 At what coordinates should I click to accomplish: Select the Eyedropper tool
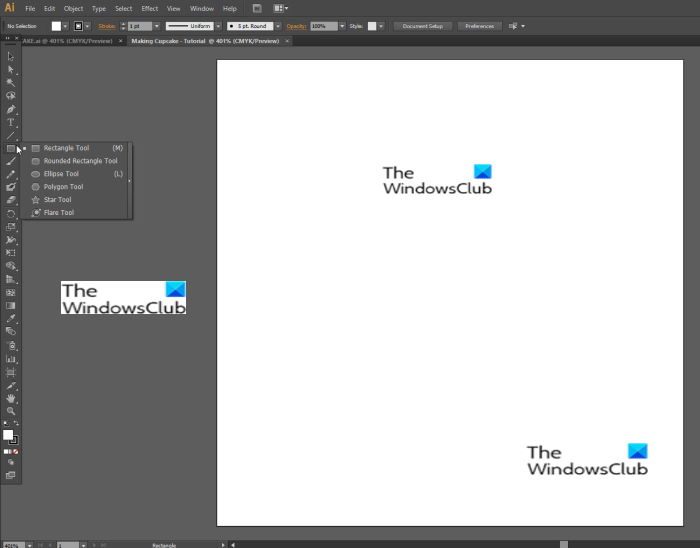(11, 318)
